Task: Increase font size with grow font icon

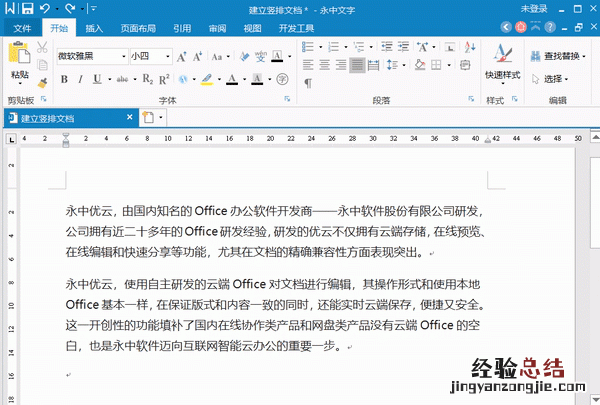Action: (181, 57)
